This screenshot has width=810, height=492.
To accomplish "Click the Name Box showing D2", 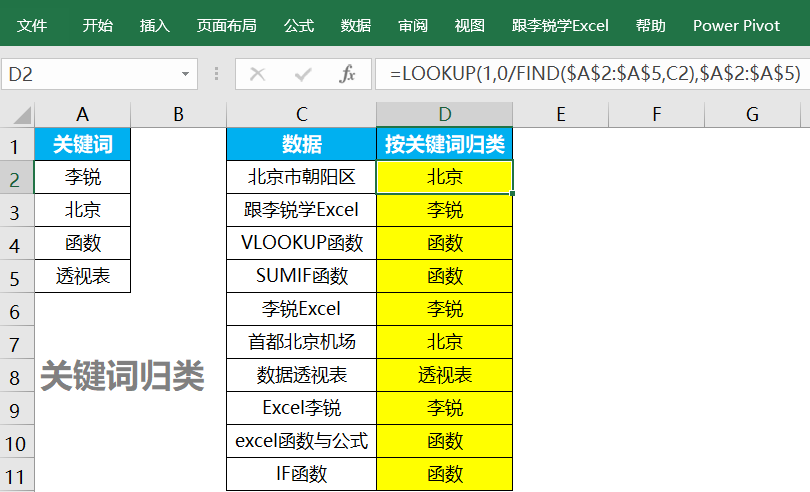I will (x=90, y=74).
